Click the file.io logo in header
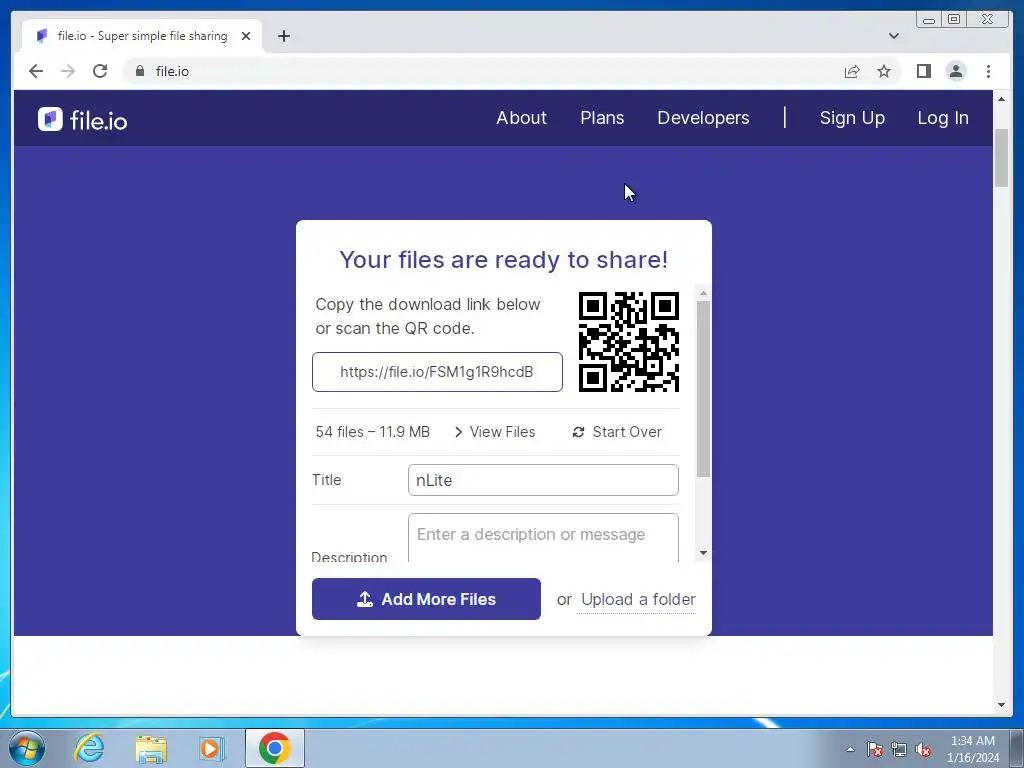The height and width of the screenshot is (768, 1024). (82, 120)
